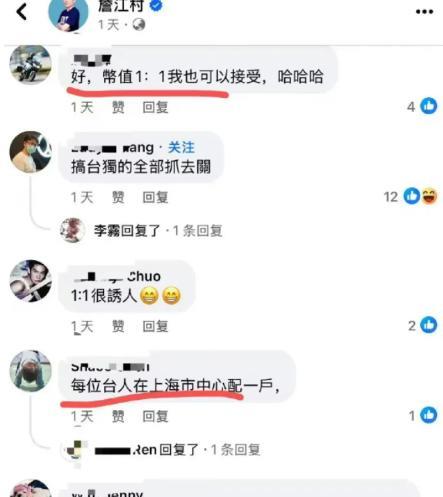Open motorcycle avatar commenter's profile
This screenshot has width=443, height=497.
(x=30, y=63)
